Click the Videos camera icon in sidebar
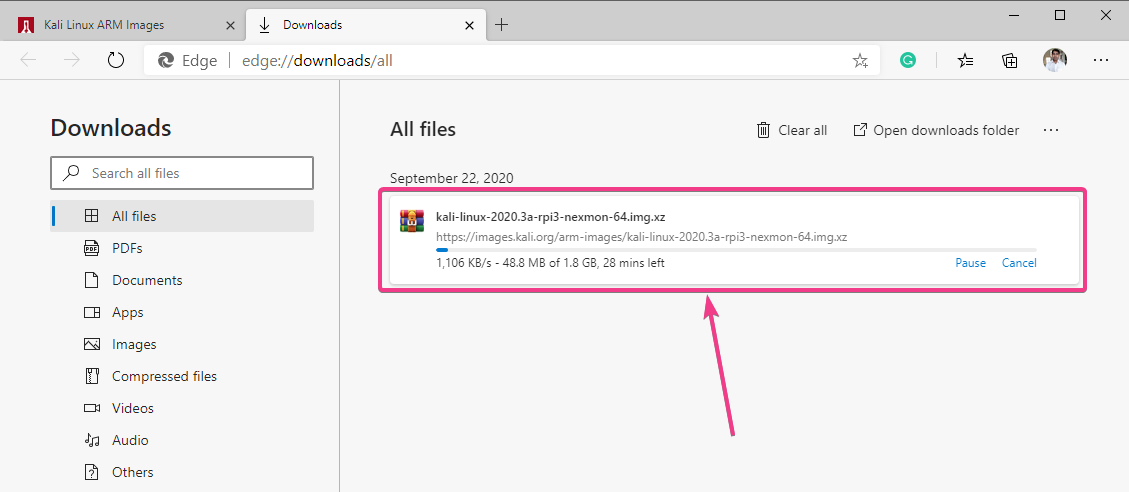Screen dimensions: 1129x492 (91, 408)
